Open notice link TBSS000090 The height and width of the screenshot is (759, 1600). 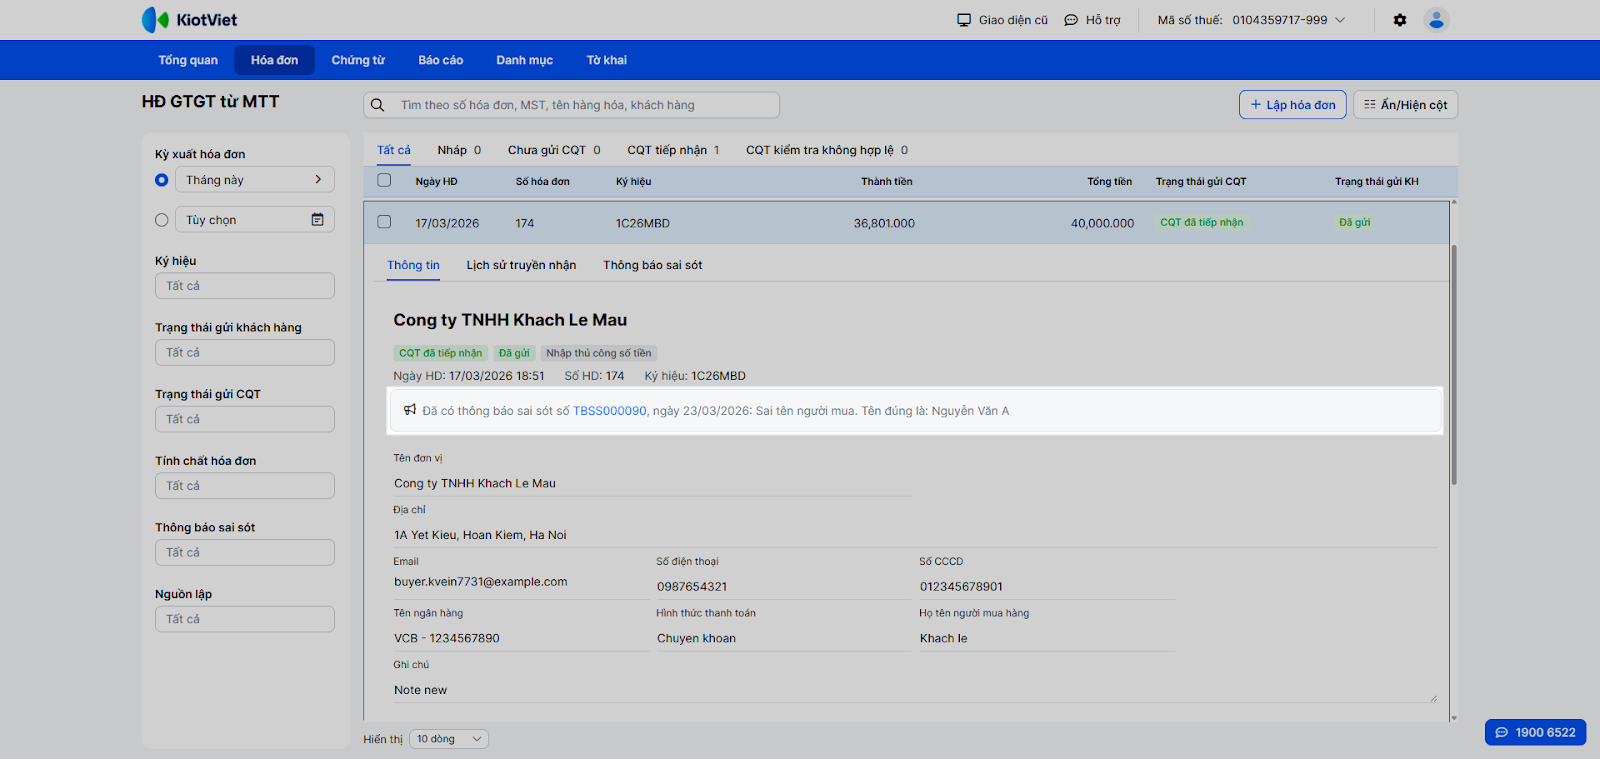(610, 411)
